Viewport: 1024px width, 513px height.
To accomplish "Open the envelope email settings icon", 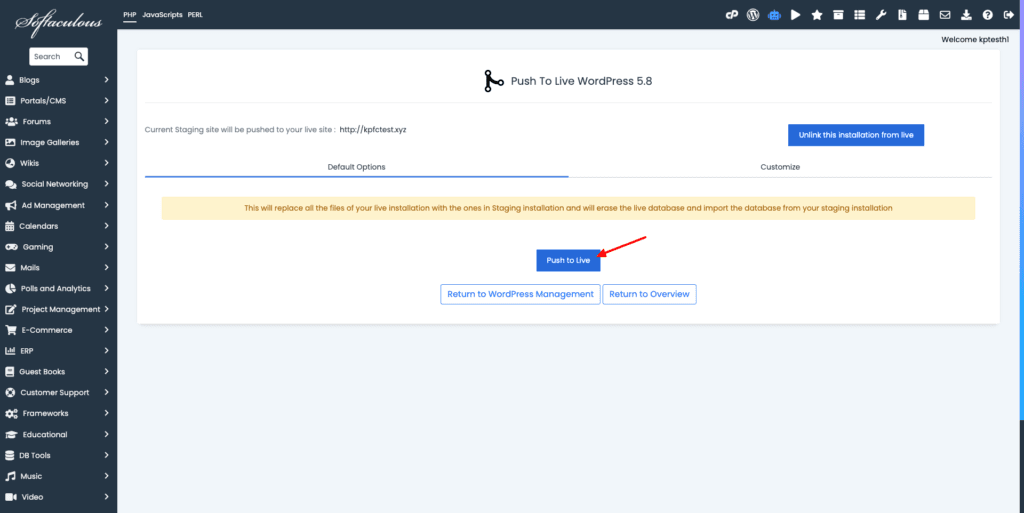I will [945, 15].
